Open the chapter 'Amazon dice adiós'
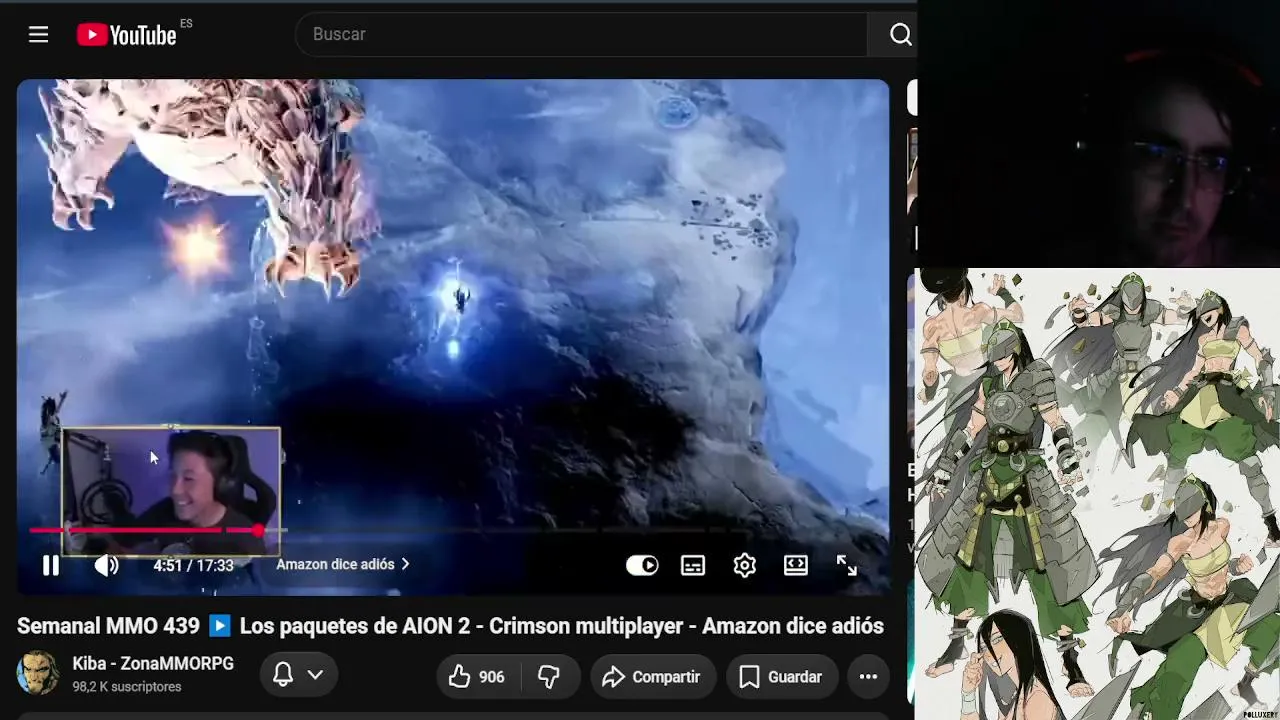The height and width of the screenshot is (720, 1280). click(343, 565)
